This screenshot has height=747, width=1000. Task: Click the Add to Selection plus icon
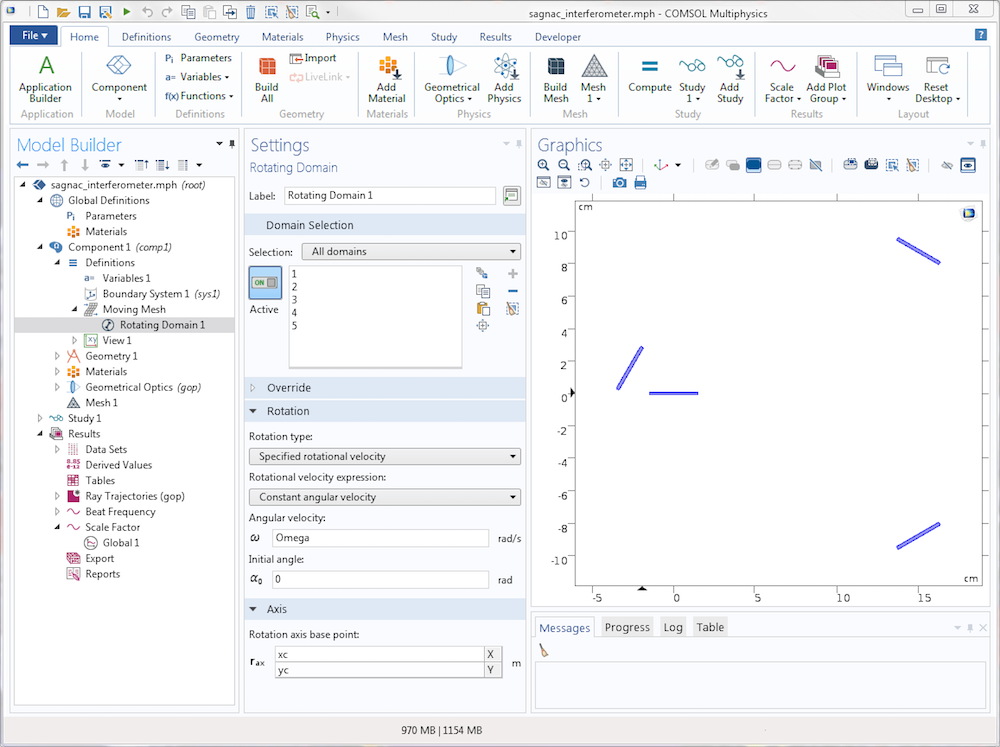[512, 274]
